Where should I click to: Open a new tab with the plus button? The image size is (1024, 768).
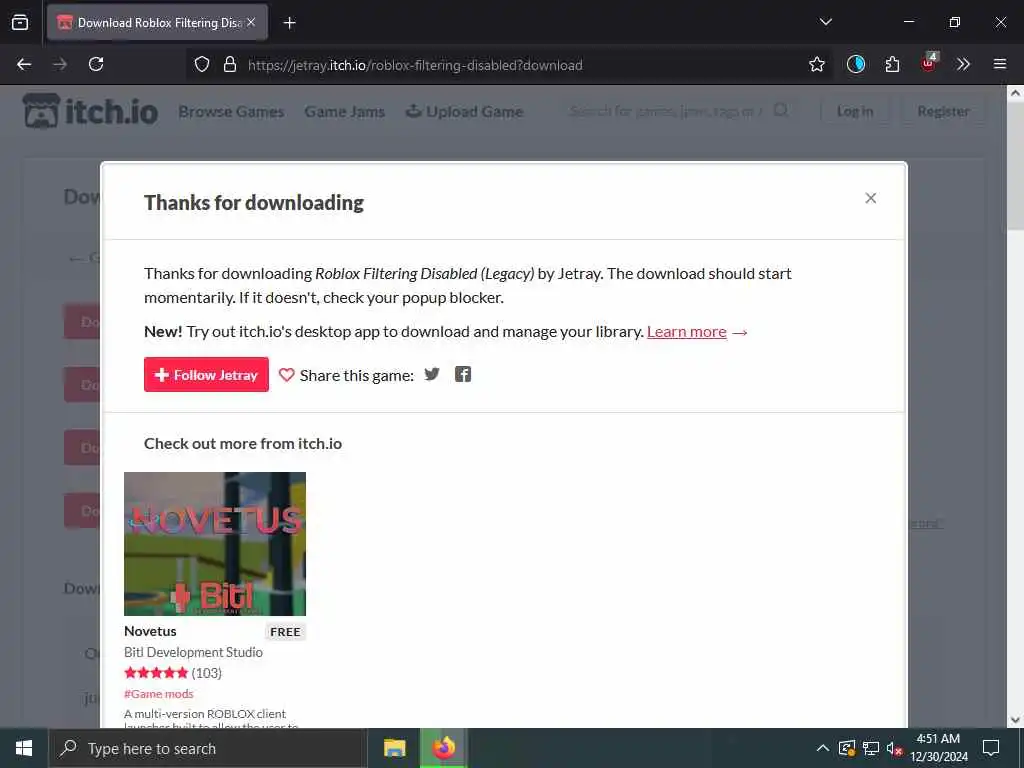point(289,23)
